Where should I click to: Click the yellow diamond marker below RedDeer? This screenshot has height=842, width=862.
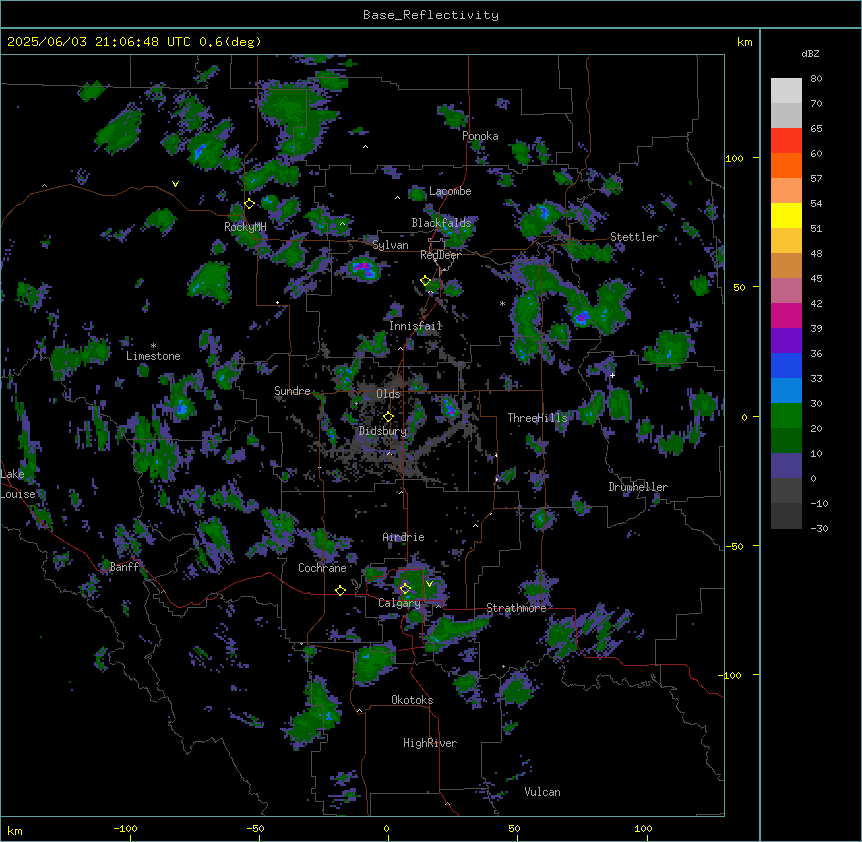point(426,281)
